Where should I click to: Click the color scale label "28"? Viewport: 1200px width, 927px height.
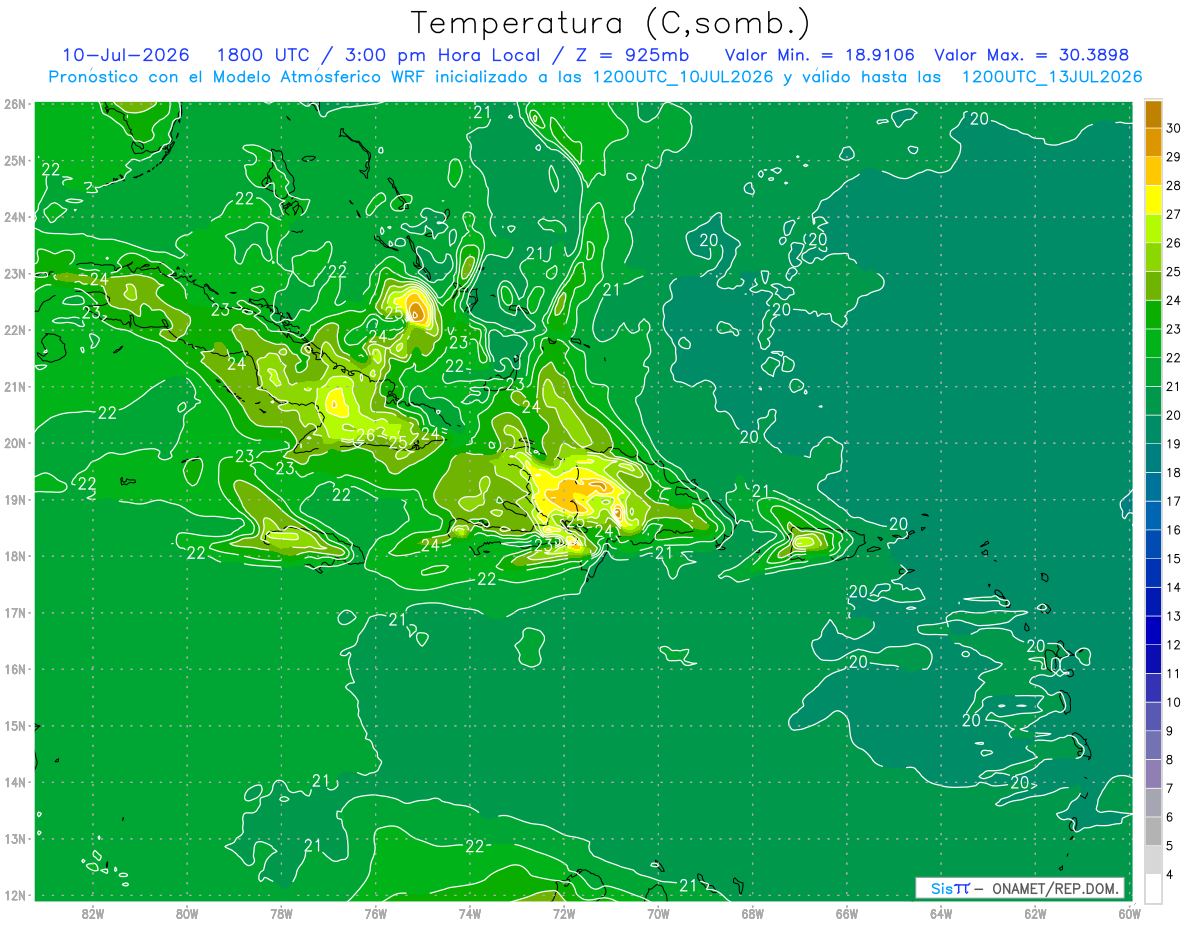pos(1174,186)
